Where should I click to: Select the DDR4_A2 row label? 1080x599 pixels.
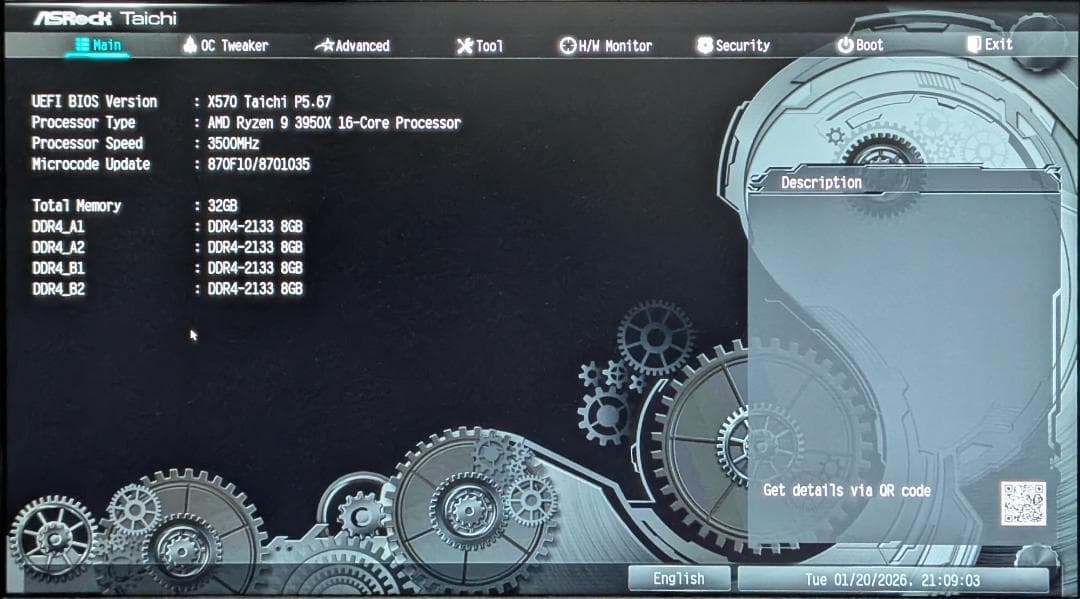point(59,247)
